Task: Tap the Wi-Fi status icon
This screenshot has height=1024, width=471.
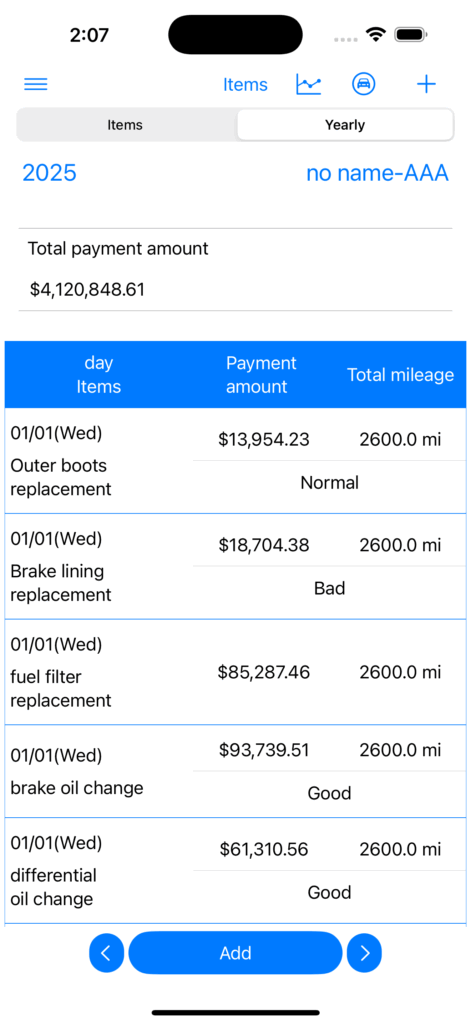Action: (376, 35)
